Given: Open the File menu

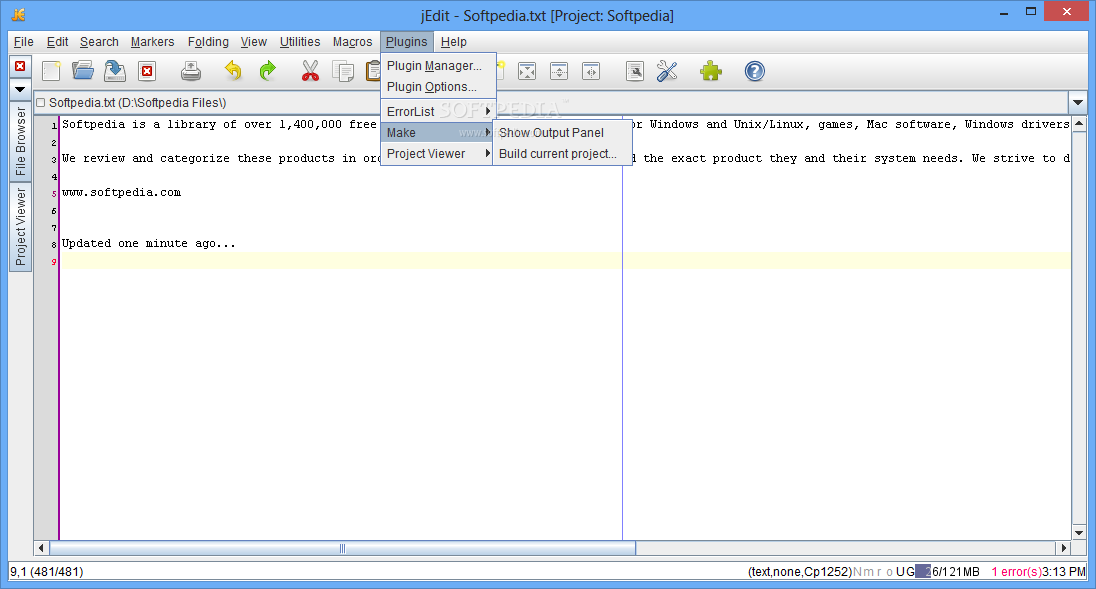Looking at the screenshot, I should point(24,42).
